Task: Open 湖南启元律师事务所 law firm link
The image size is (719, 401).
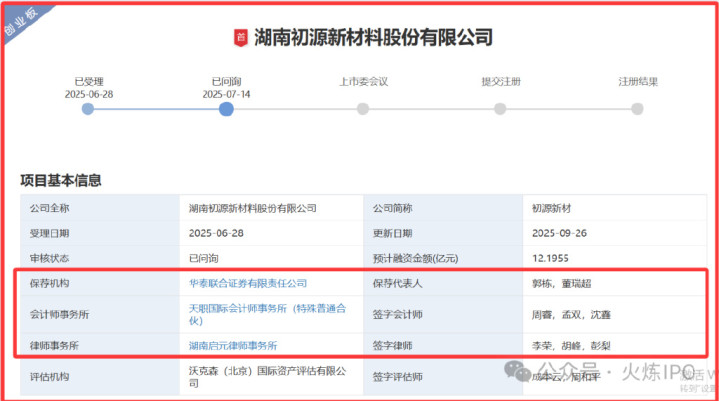Action: coord(233,346)
